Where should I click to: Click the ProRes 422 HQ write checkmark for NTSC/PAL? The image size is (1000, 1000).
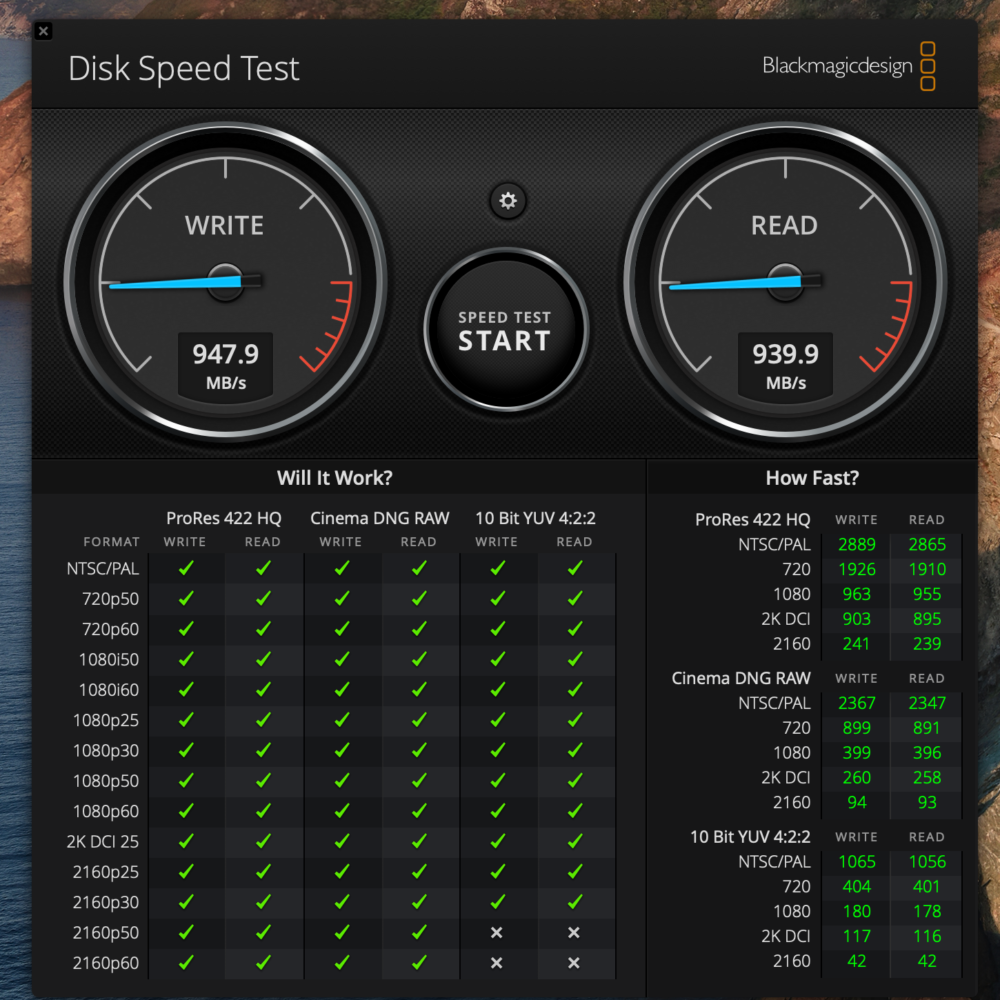(x=186, y=568)
